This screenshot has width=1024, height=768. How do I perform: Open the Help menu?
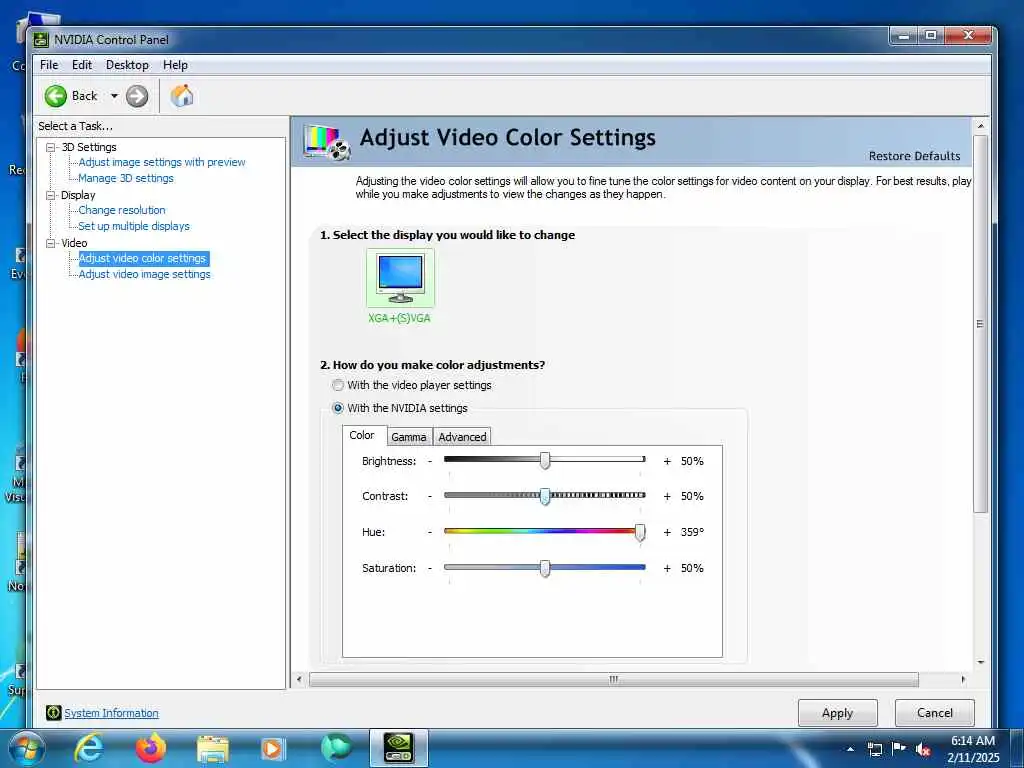point(175,65)
